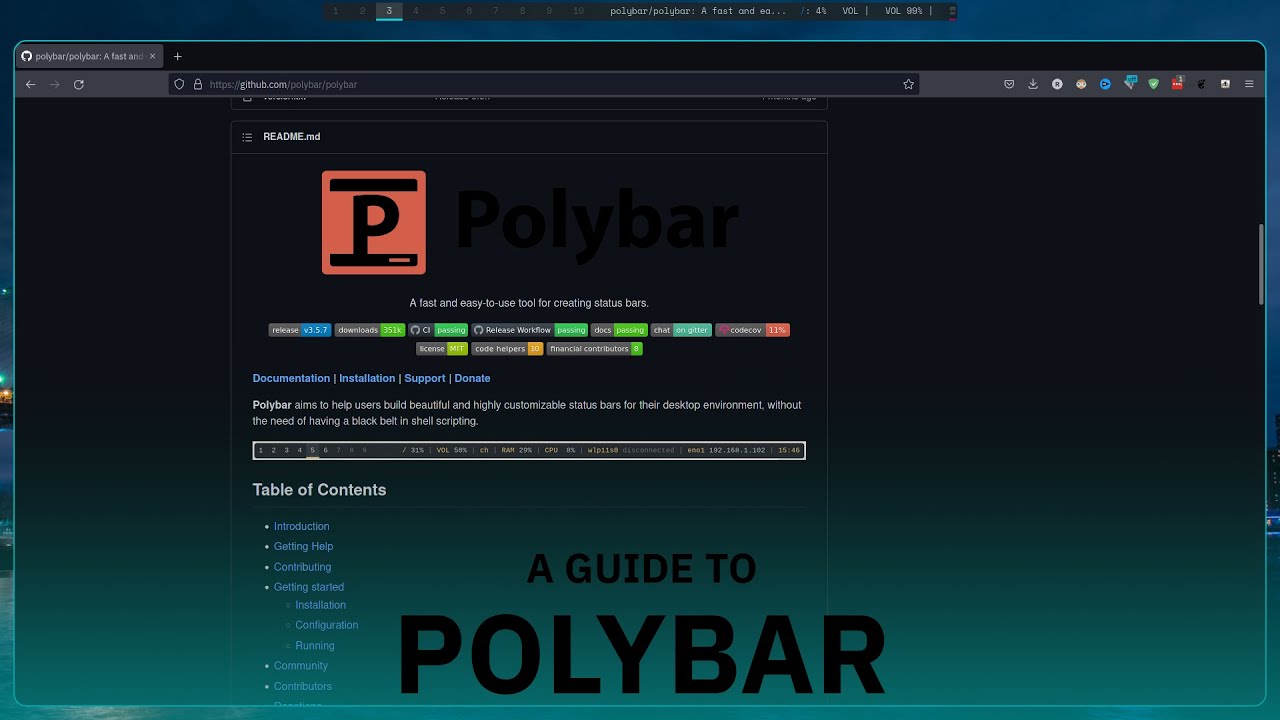
Task: Jump to Installation sub-item in contents
Action: 320,605
